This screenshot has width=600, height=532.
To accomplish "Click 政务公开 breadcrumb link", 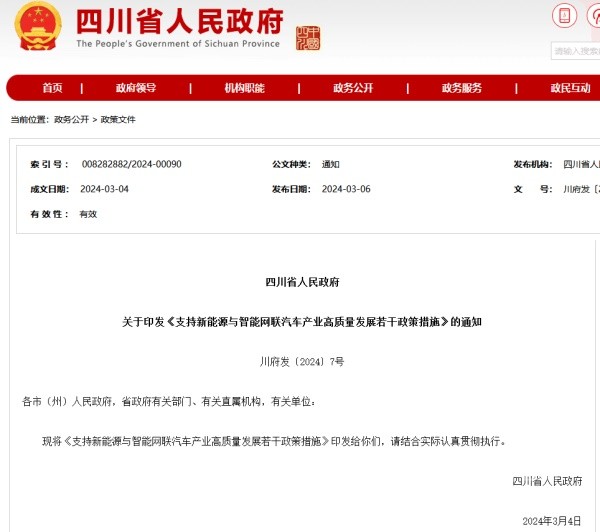I will (x=72, y=119).
